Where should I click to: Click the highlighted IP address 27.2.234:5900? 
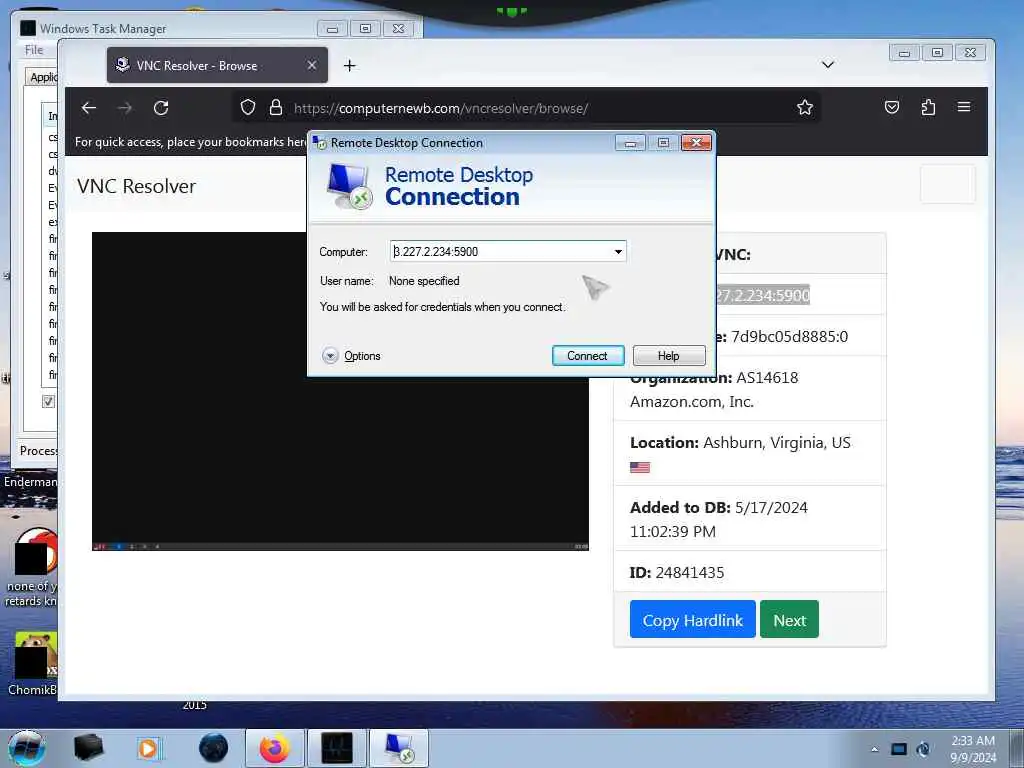point(763,295)
